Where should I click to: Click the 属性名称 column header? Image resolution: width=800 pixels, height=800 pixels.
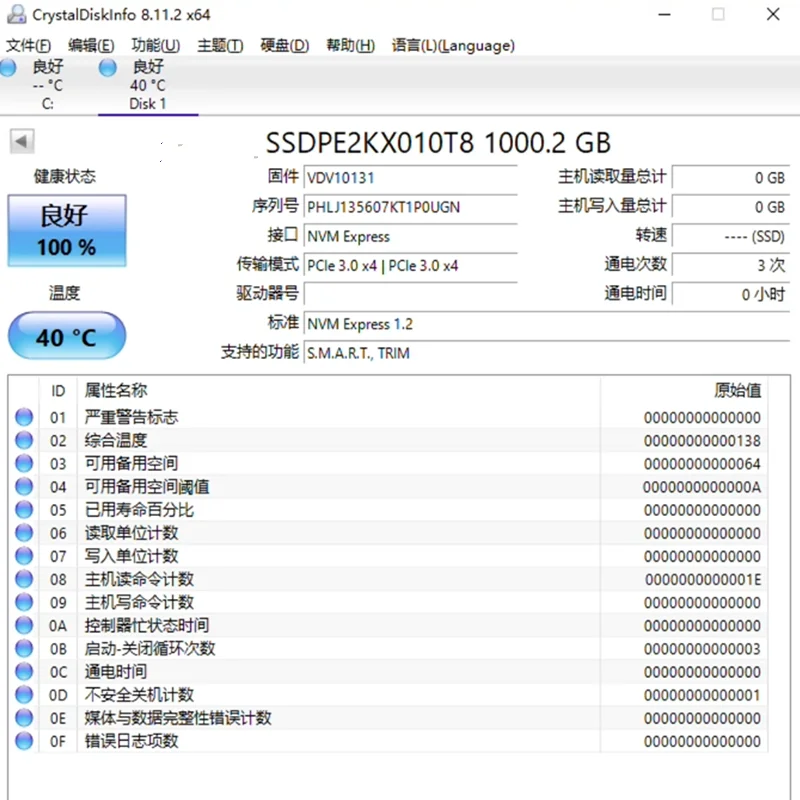click(x=338, y=391)
